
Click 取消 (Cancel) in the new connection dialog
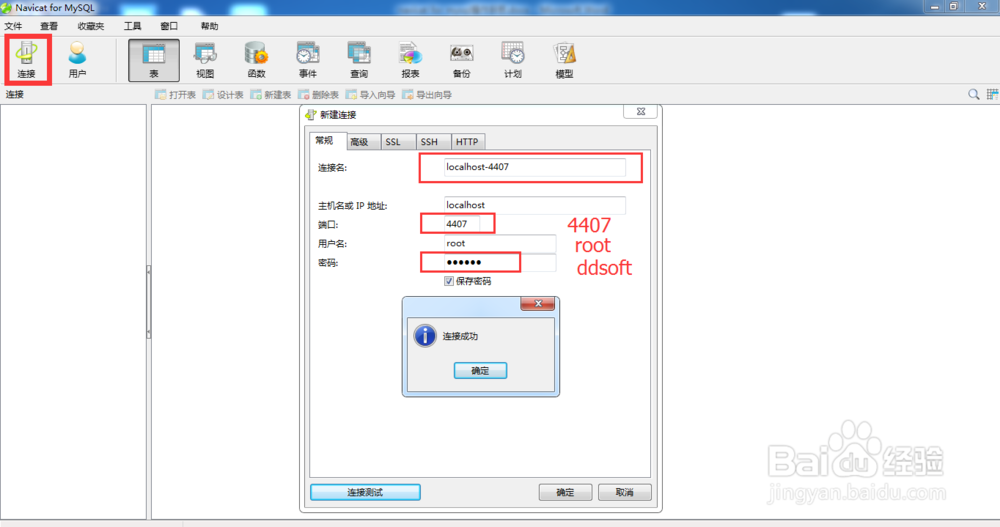point(624,492)
